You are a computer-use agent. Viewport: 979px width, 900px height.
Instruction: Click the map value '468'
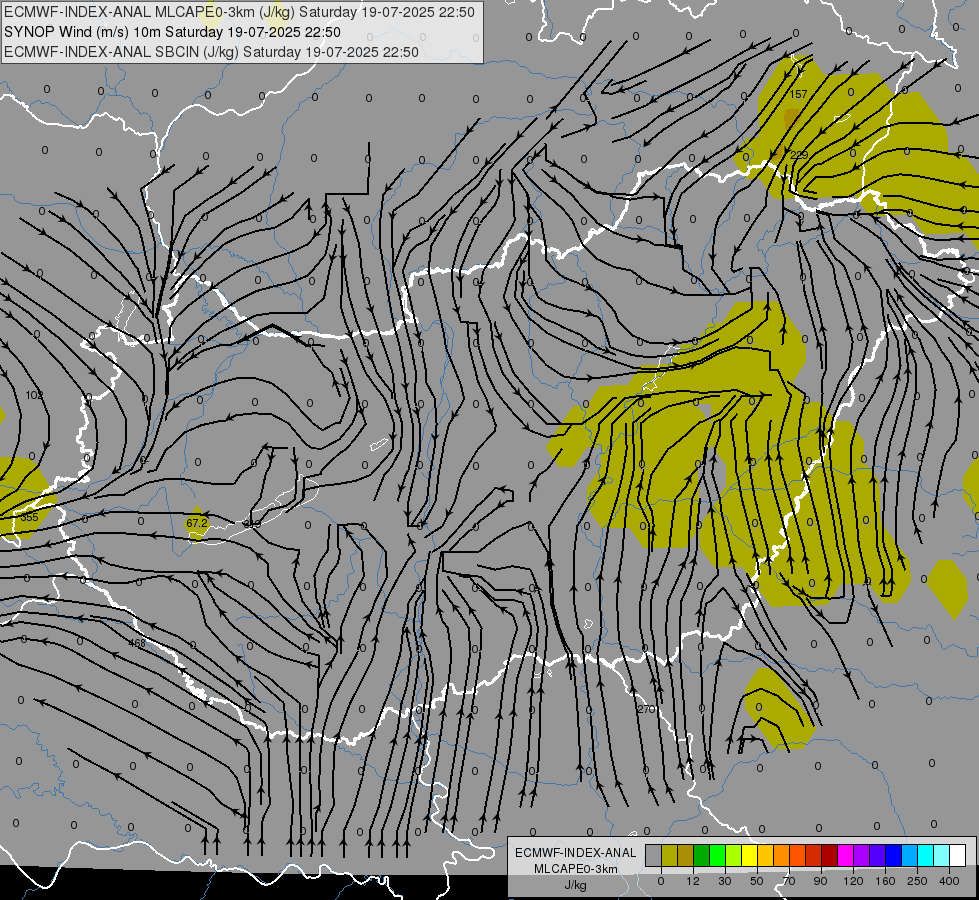click(137, 643)
